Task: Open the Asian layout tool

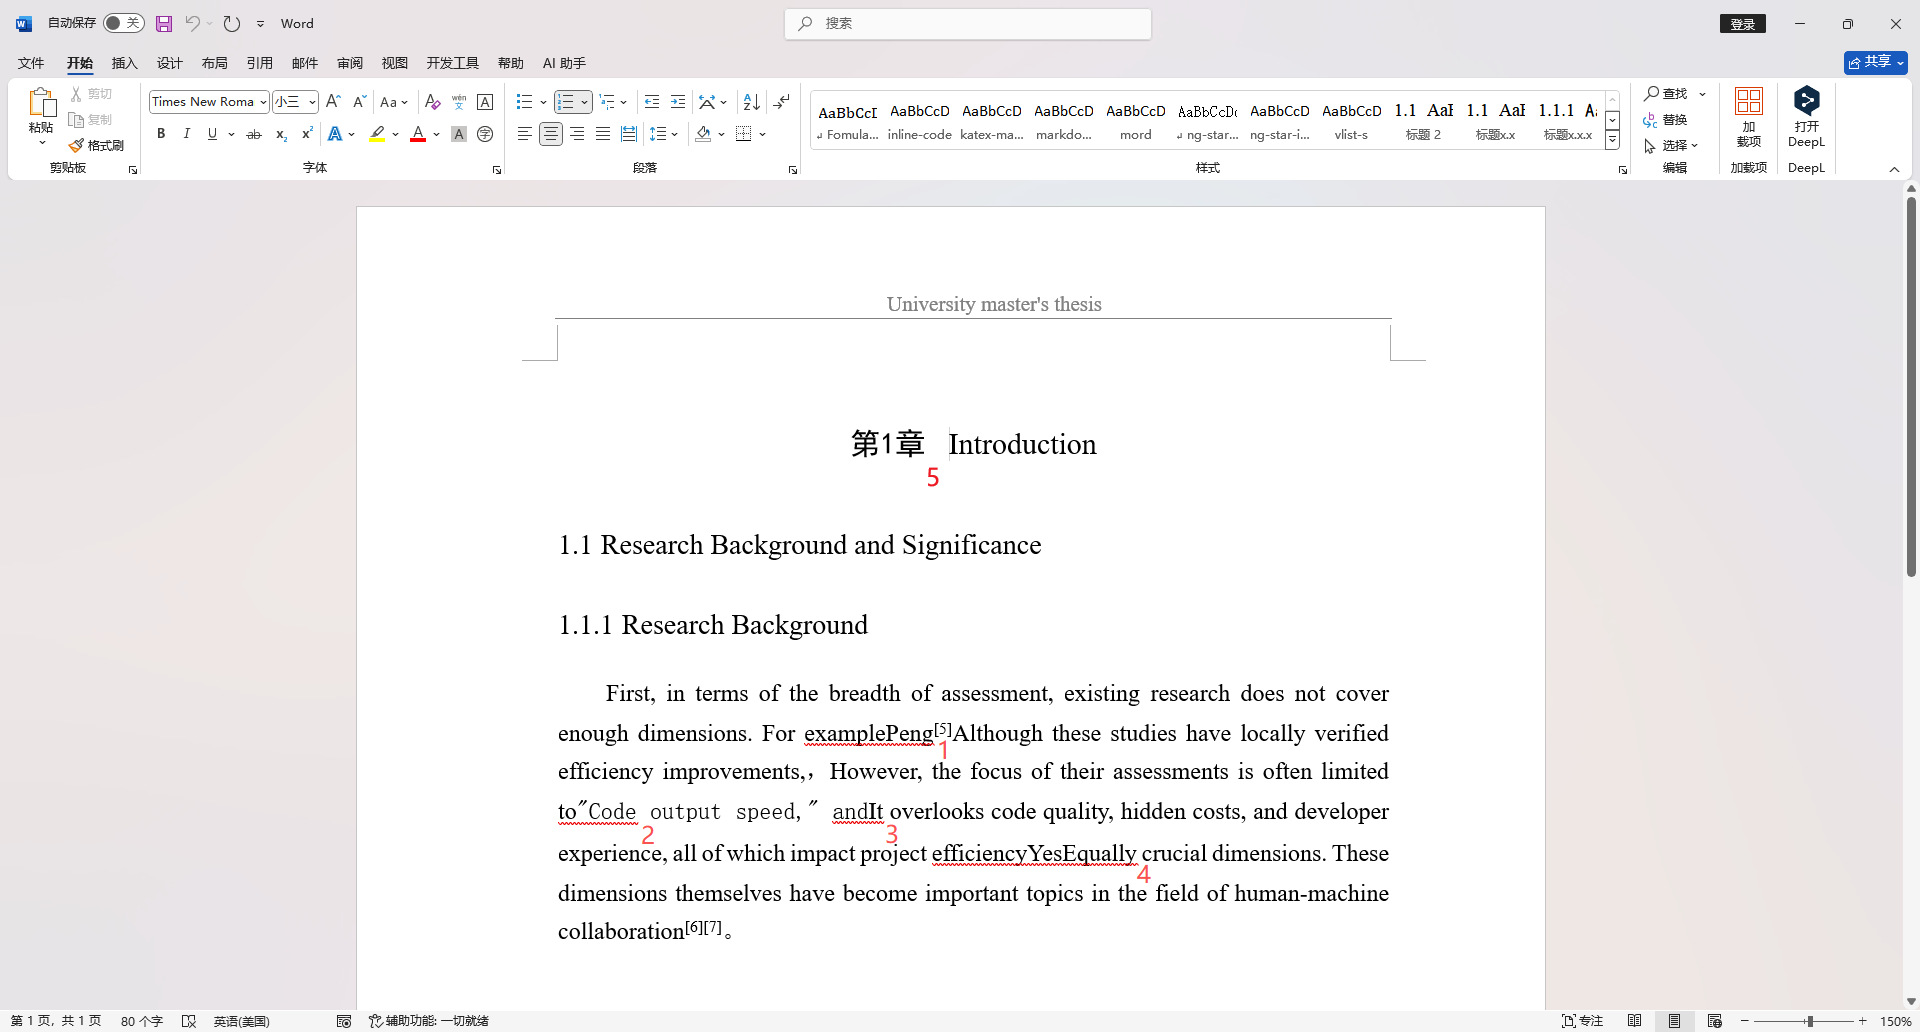Action: click(x=707, y=102)
